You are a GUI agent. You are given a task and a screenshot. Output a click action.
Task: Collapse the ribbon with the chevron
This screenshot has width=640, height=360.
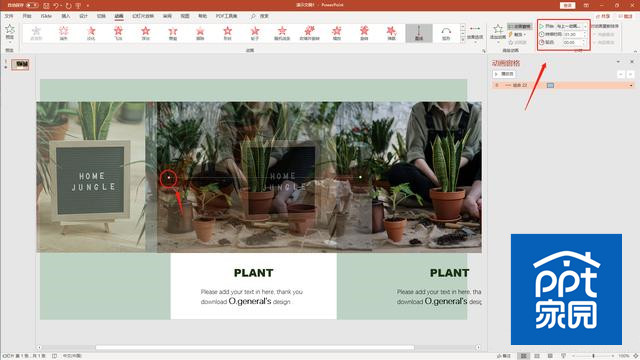[635, 51]
